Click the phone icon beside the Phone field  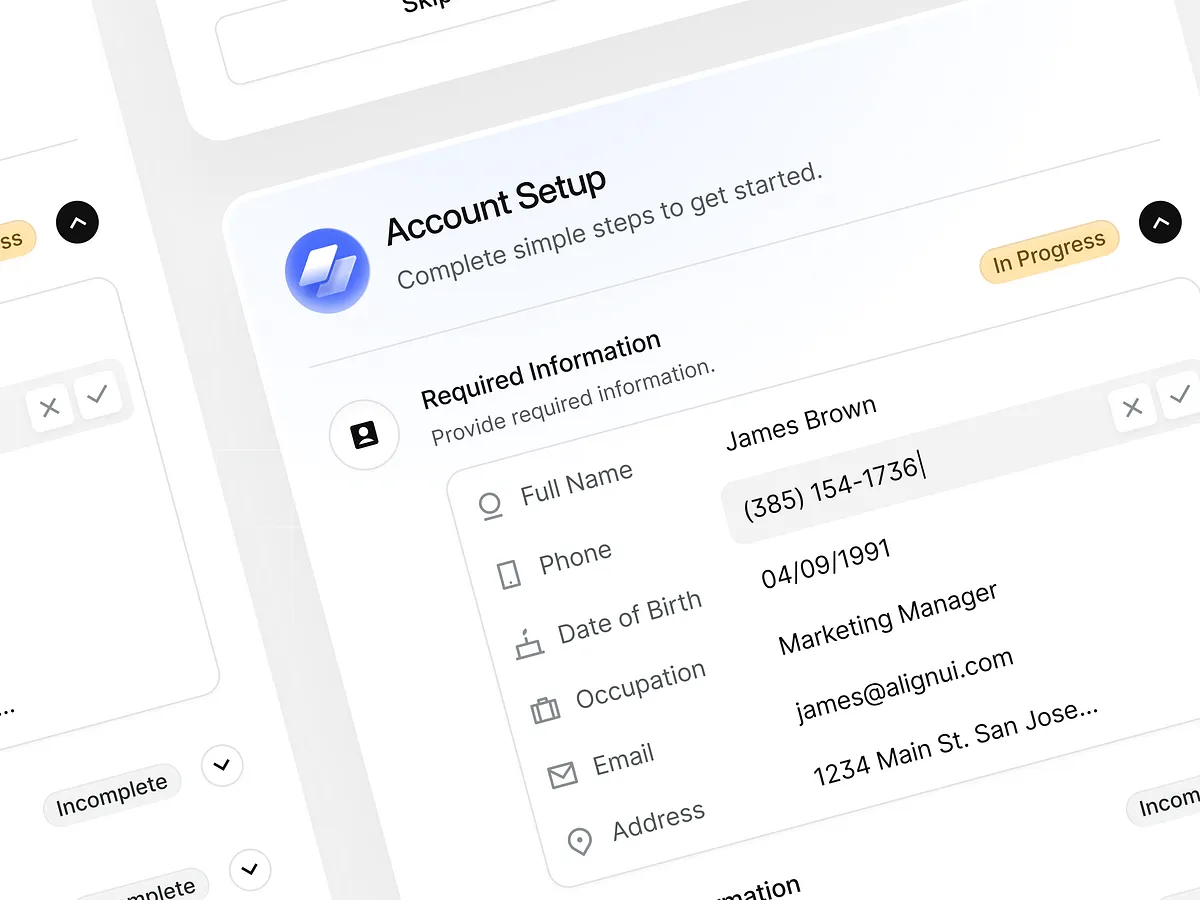pyautogui.click(x=508, y=575)
